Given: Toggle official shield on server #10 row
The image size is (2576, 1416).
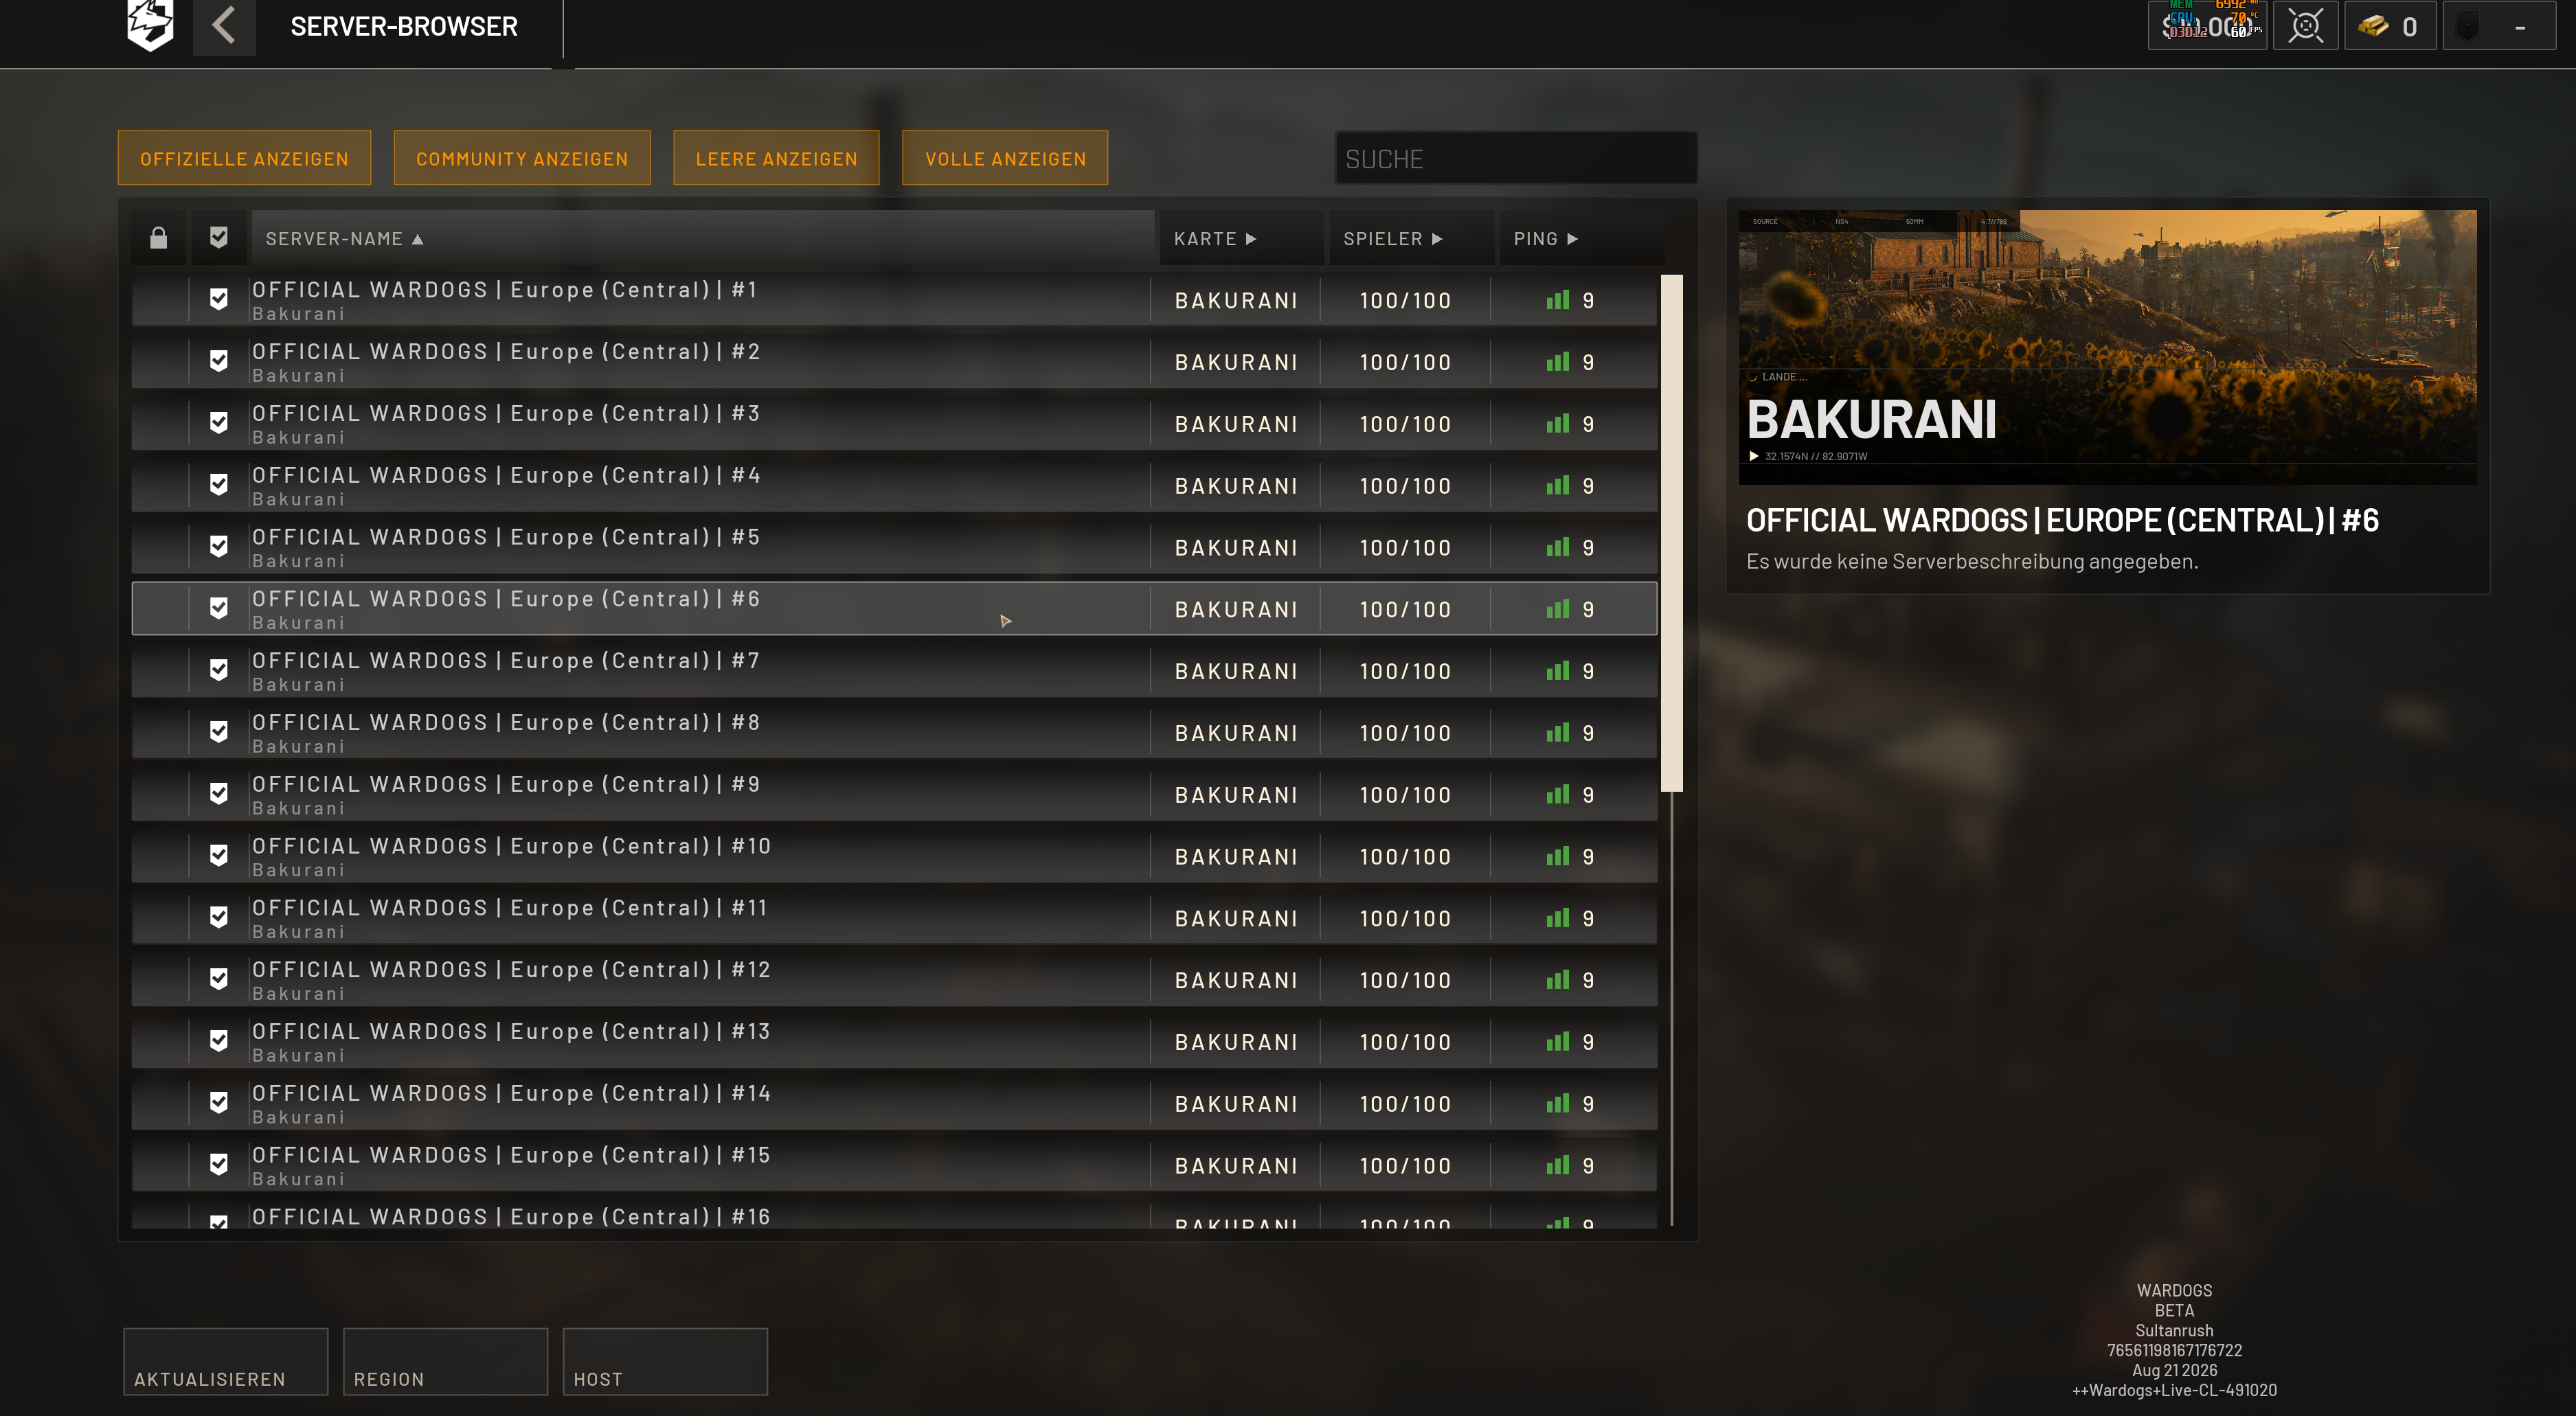Looking at the screenshot, I should click(x=219, y=855).
